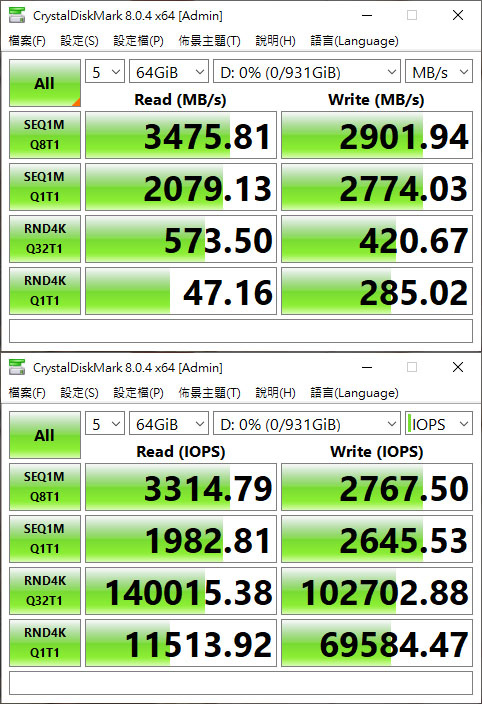The width and height of the screenshot is (482, 704).
Task: Click the Read (MB/s) column header
Action: [180, 99]
